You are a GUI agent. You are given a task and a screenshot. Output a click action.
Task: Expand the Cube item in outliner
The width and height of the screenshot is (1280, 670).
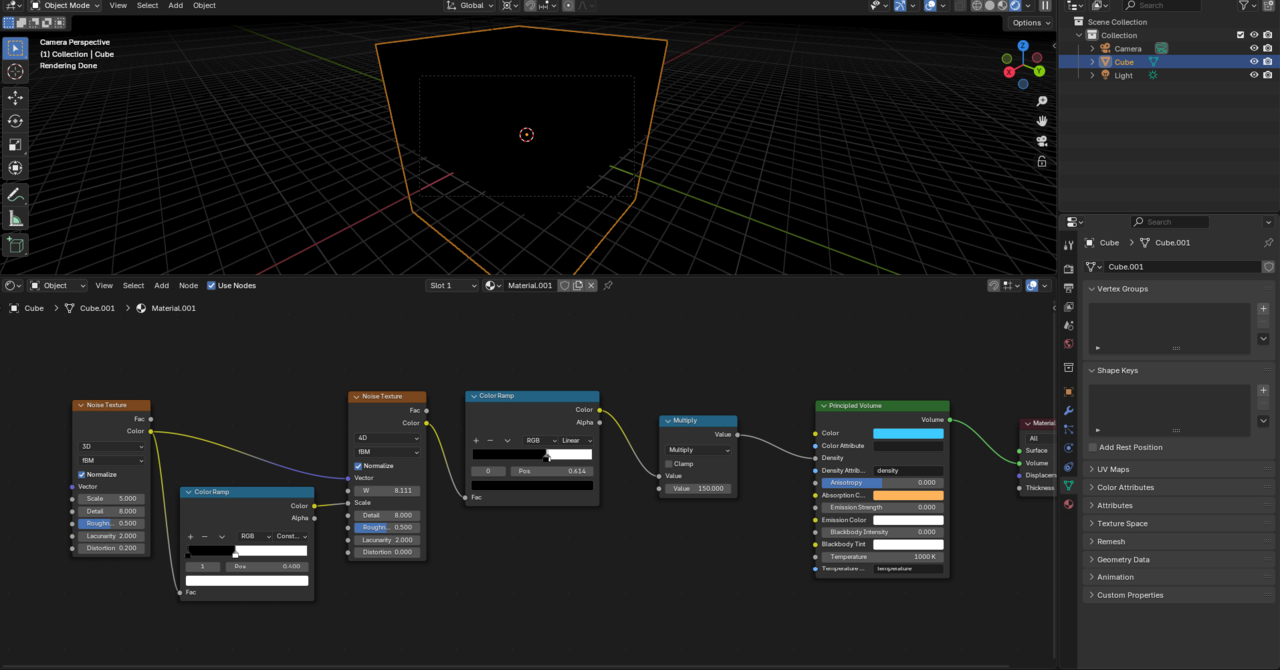click(x=1092, y=61)
